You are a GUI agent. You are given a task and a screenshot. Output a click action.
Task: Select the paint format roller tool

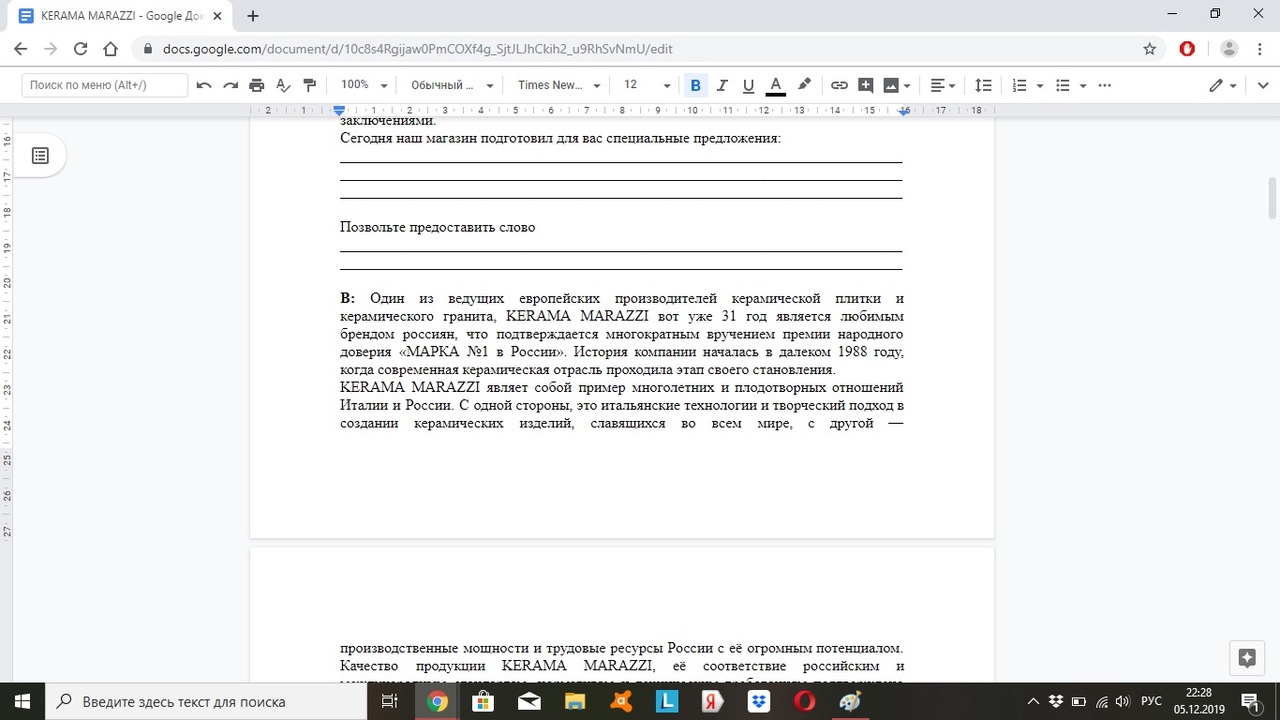click(309, 85)
